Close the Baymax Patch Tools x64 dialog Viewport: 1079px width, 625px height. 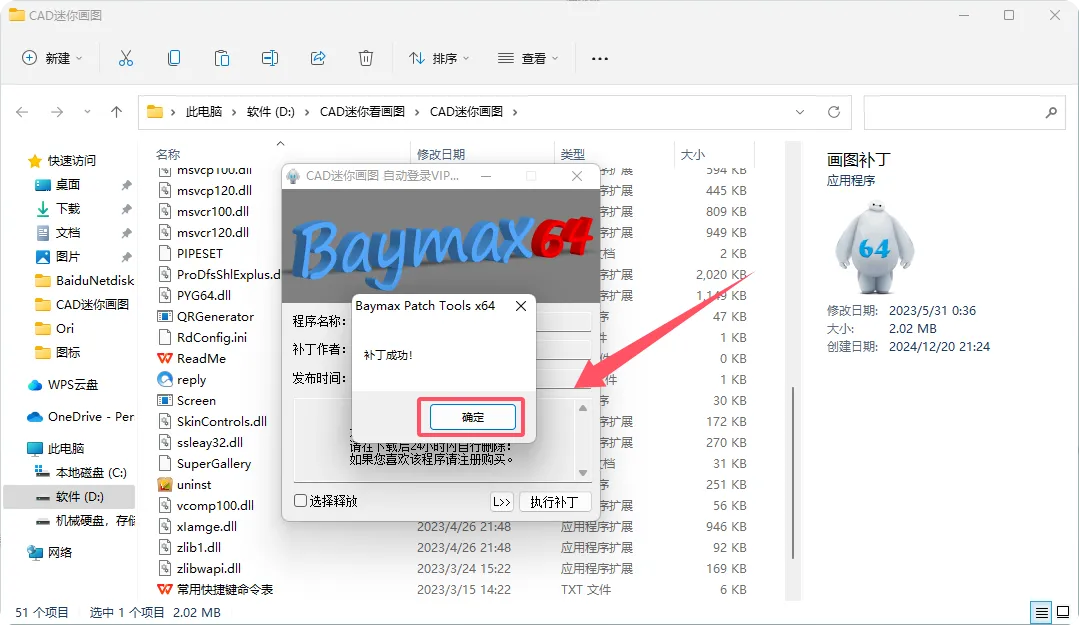[521, 306]
